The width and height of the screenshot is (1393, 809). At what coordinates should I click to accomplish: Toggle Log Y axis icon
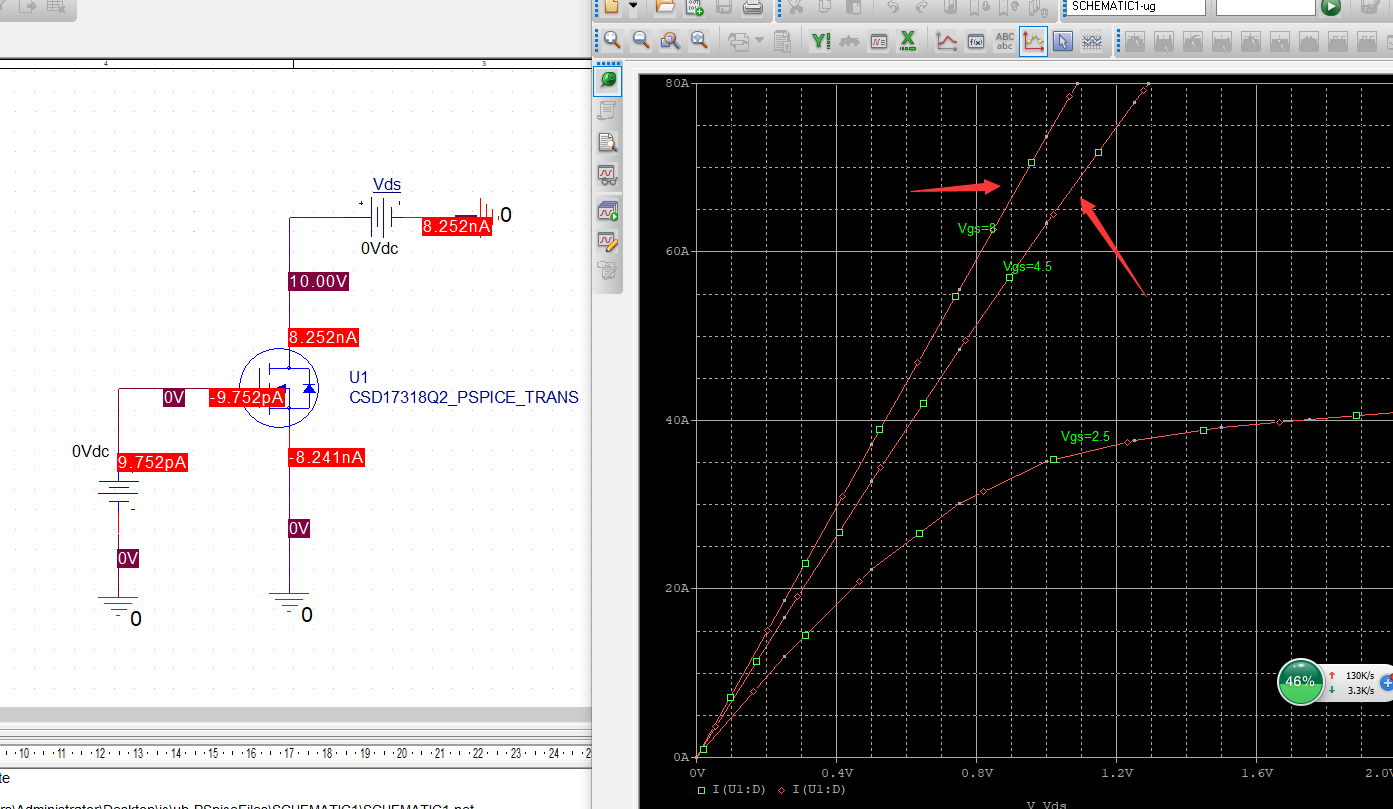pos(821,40)
